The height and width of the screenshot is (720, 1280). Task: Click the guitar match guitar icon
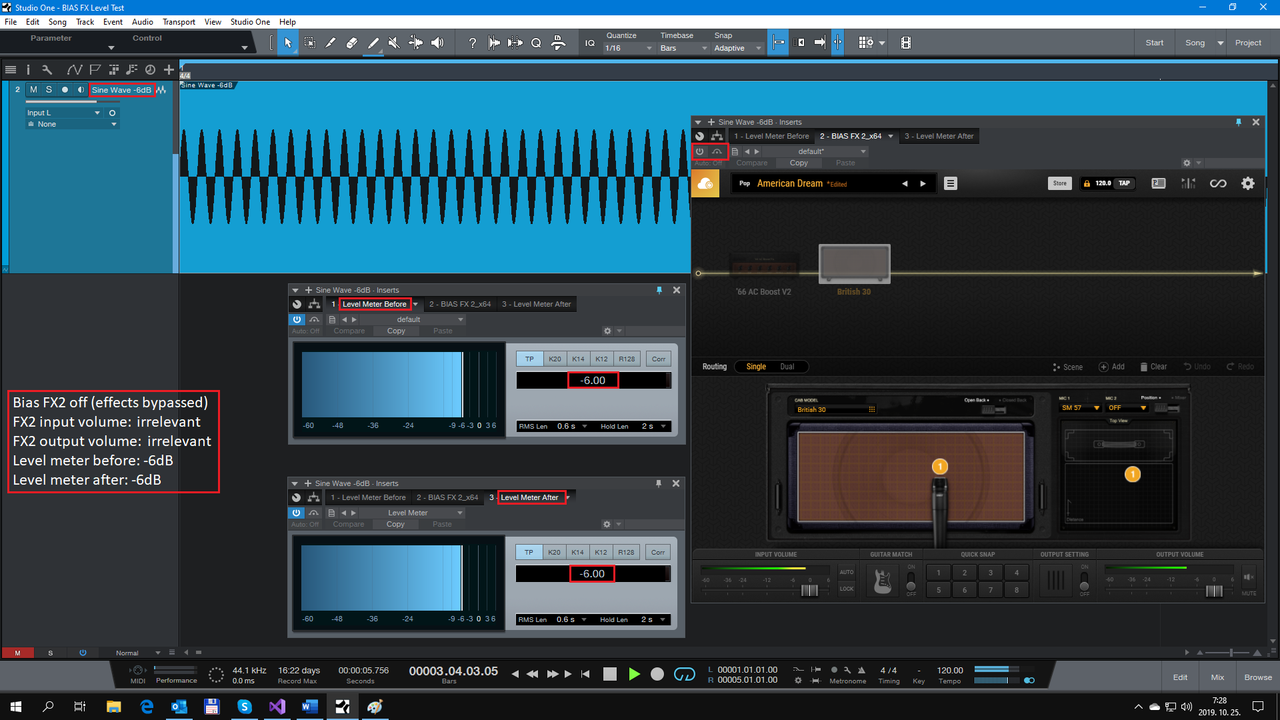click(x=883, y=581)
